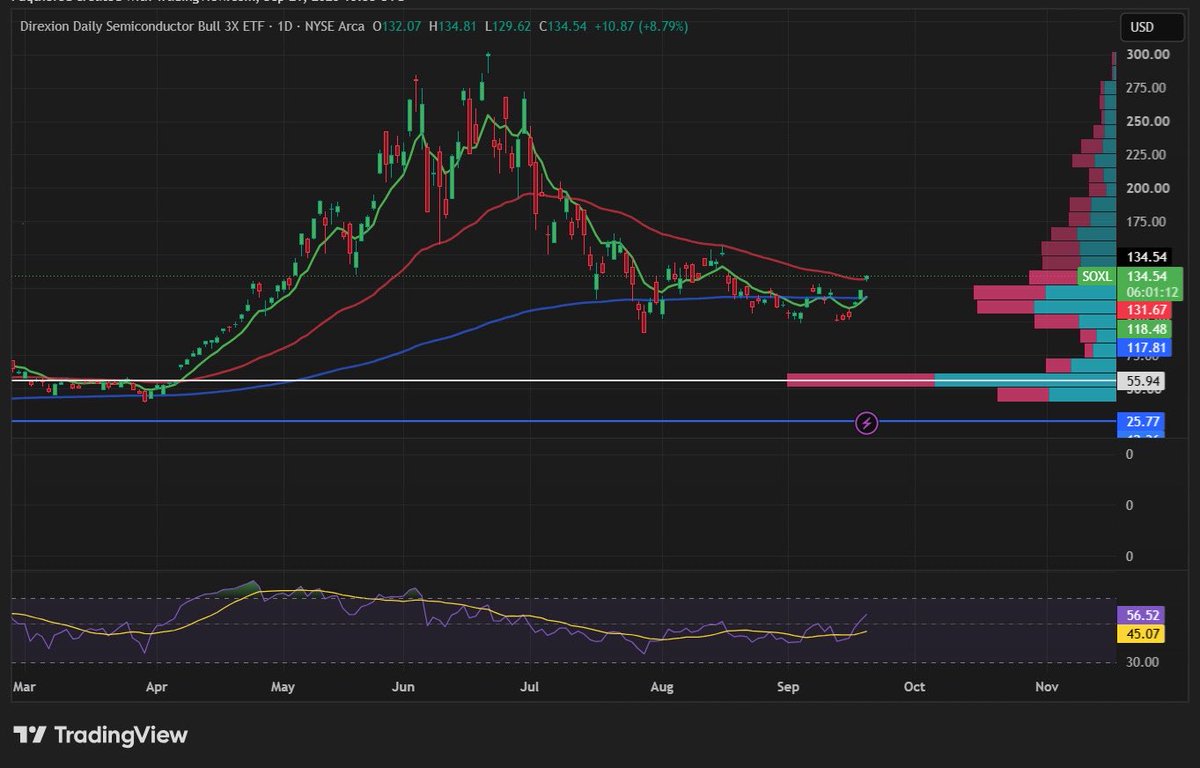Click the chart title 'Direxion Daily Semiconductor Bull 3X ETF'
1200x768 pixels.
point(143,25)
